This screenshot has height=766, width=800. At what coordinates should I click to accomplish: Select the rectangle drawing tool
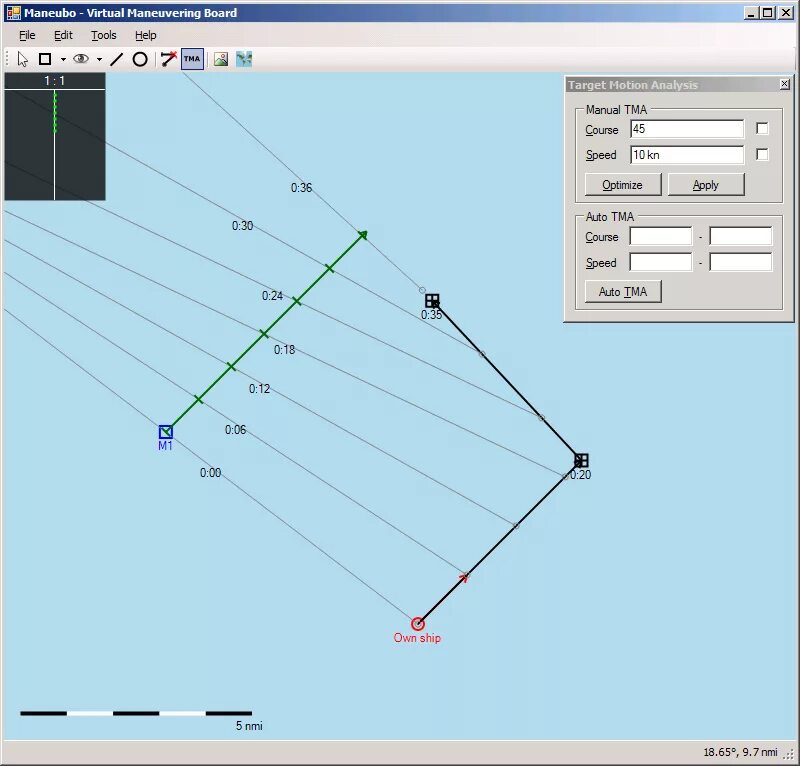point(44,59)
